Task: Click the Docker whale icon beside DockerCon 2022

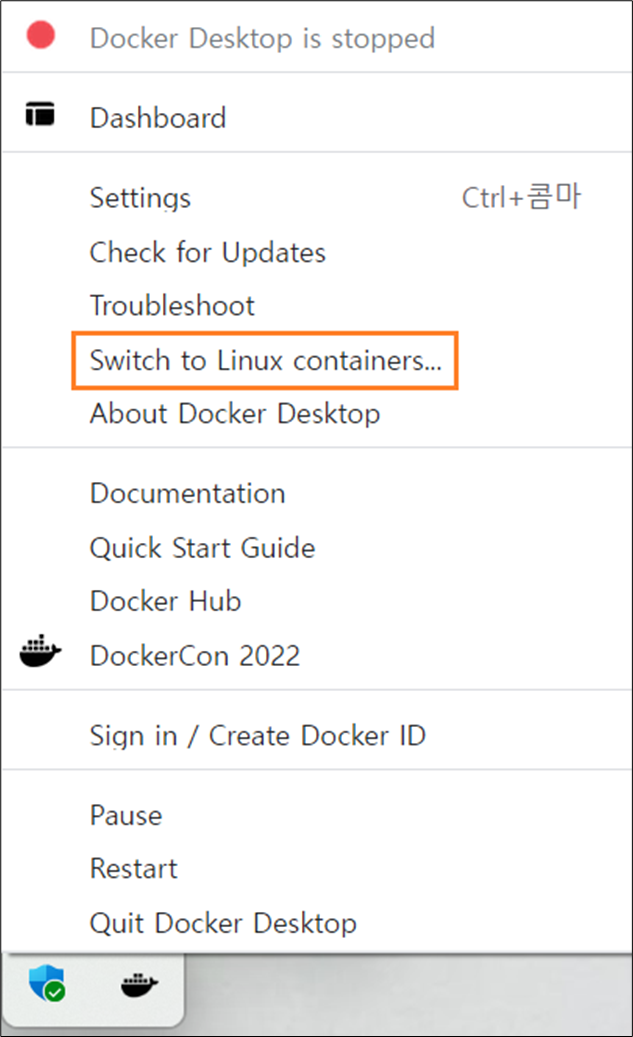Action: click(x=40, y=651)
